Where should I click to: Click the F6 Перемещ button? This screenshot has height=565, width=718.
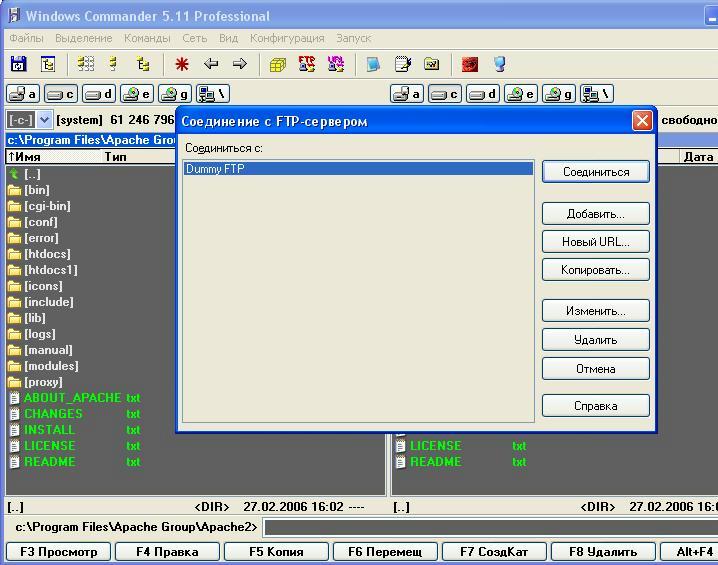pos(385,552)
